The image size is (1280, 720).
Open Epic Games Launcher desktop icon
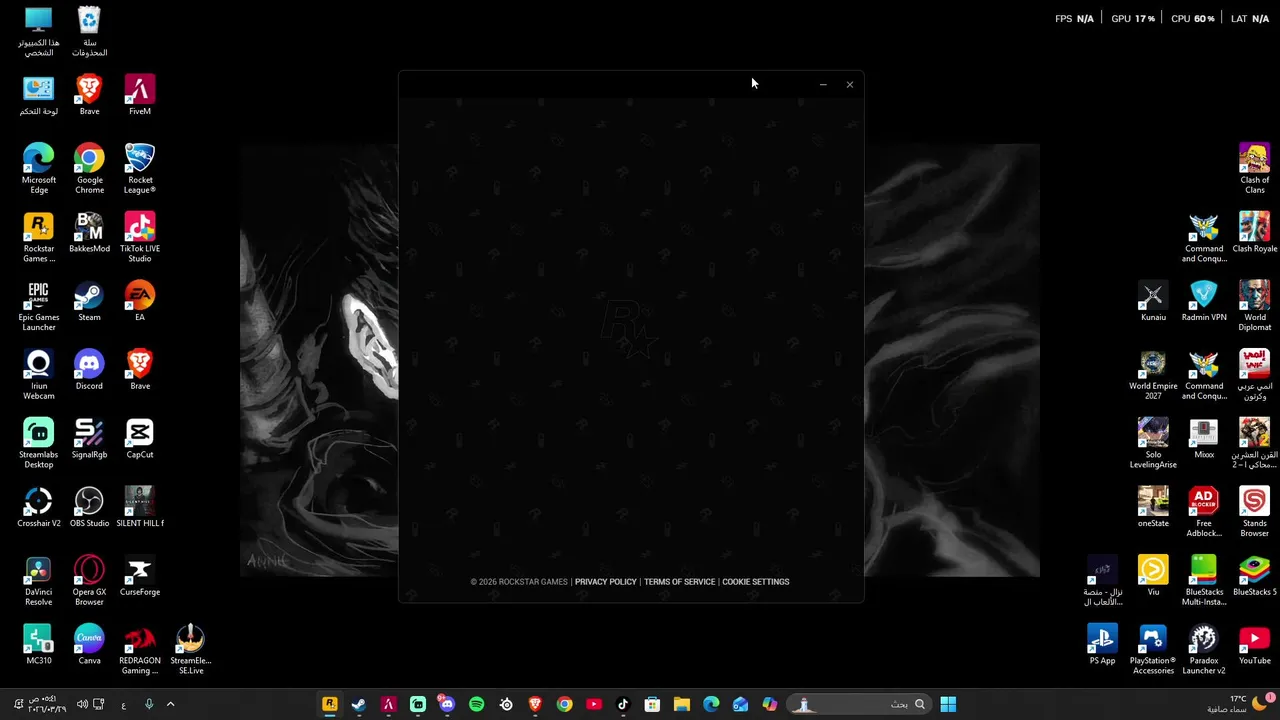39,306
